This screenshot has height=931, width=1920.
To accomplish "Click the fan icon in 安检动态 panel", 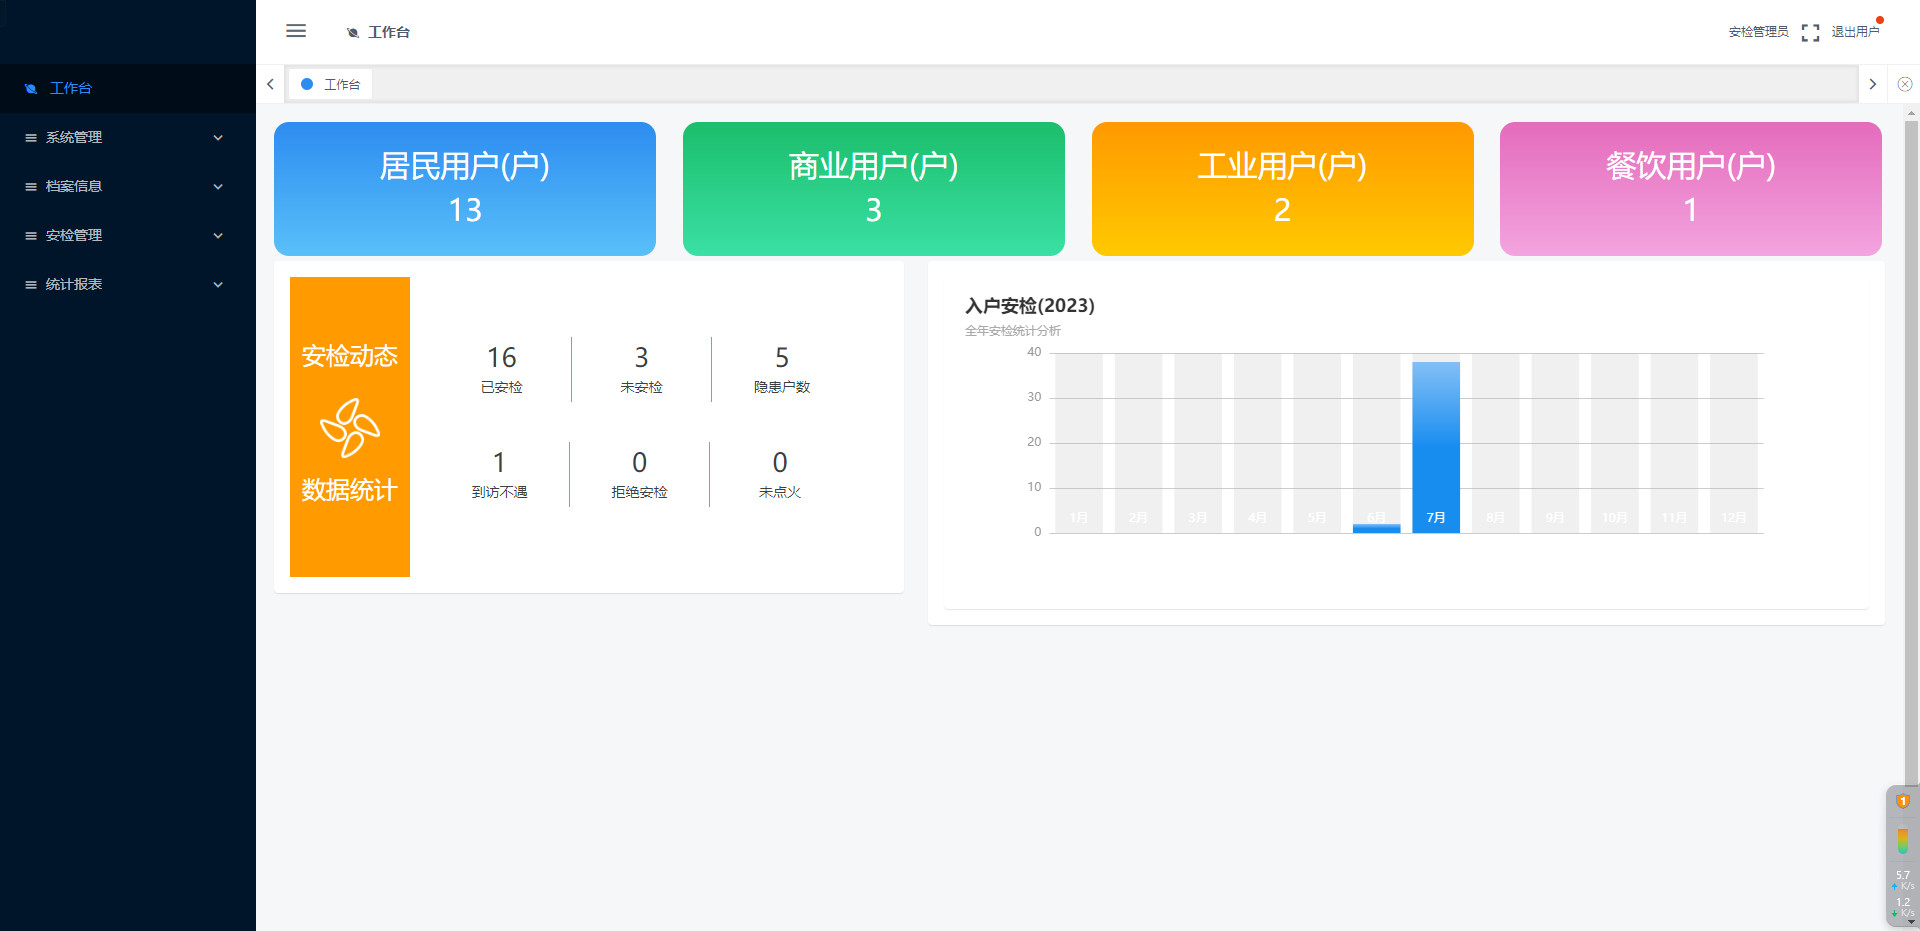I will click(349, 427).
